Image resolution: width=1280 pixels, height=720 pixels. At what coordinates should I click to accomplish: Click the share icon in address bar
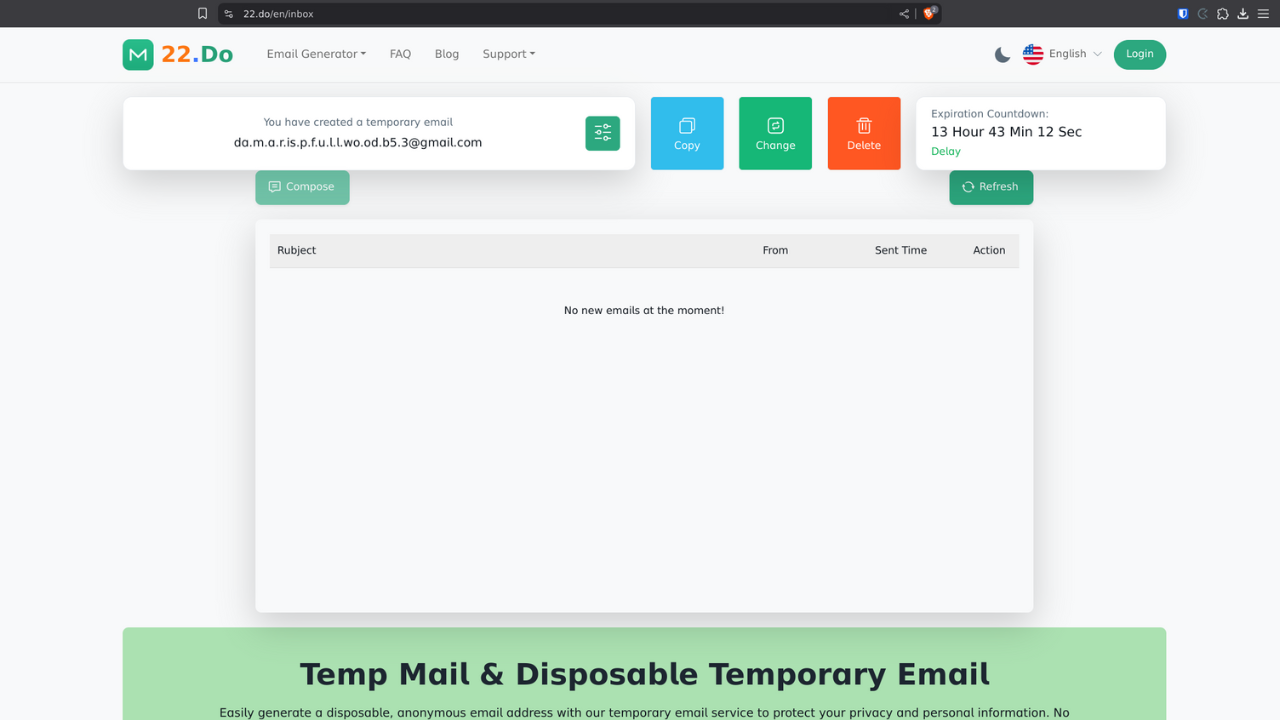904,14
